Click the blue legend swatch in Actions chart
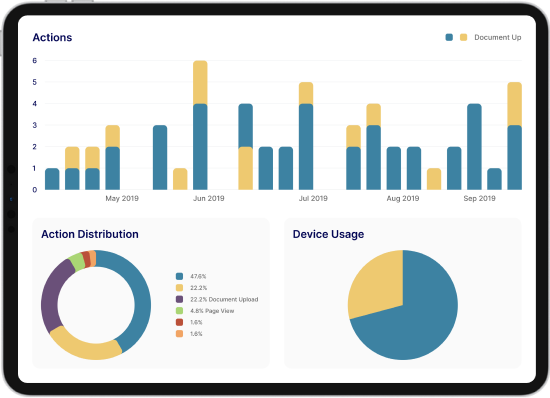The width and height of the screenshot is (550, 398). click(449, 37)
